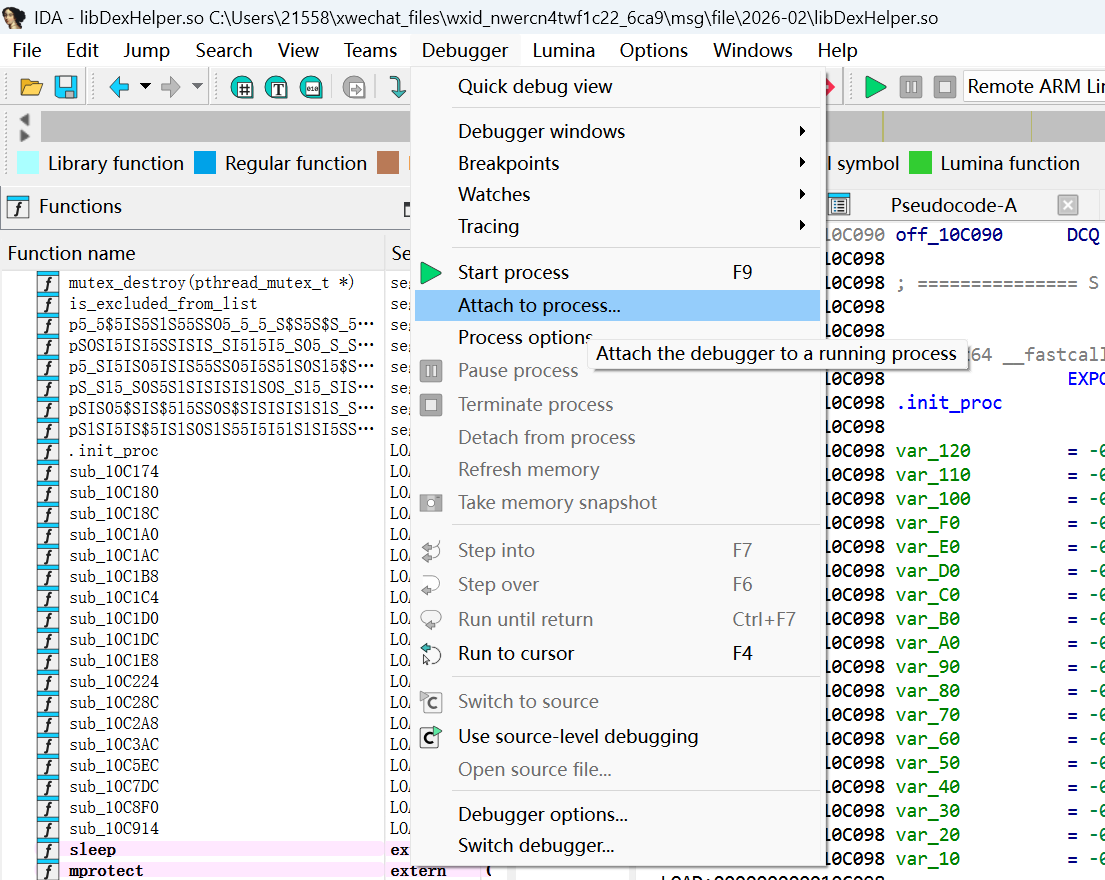Start process with green play toolbar button
The height and width of the screenshot is (880, 1105).
point(875,87)
